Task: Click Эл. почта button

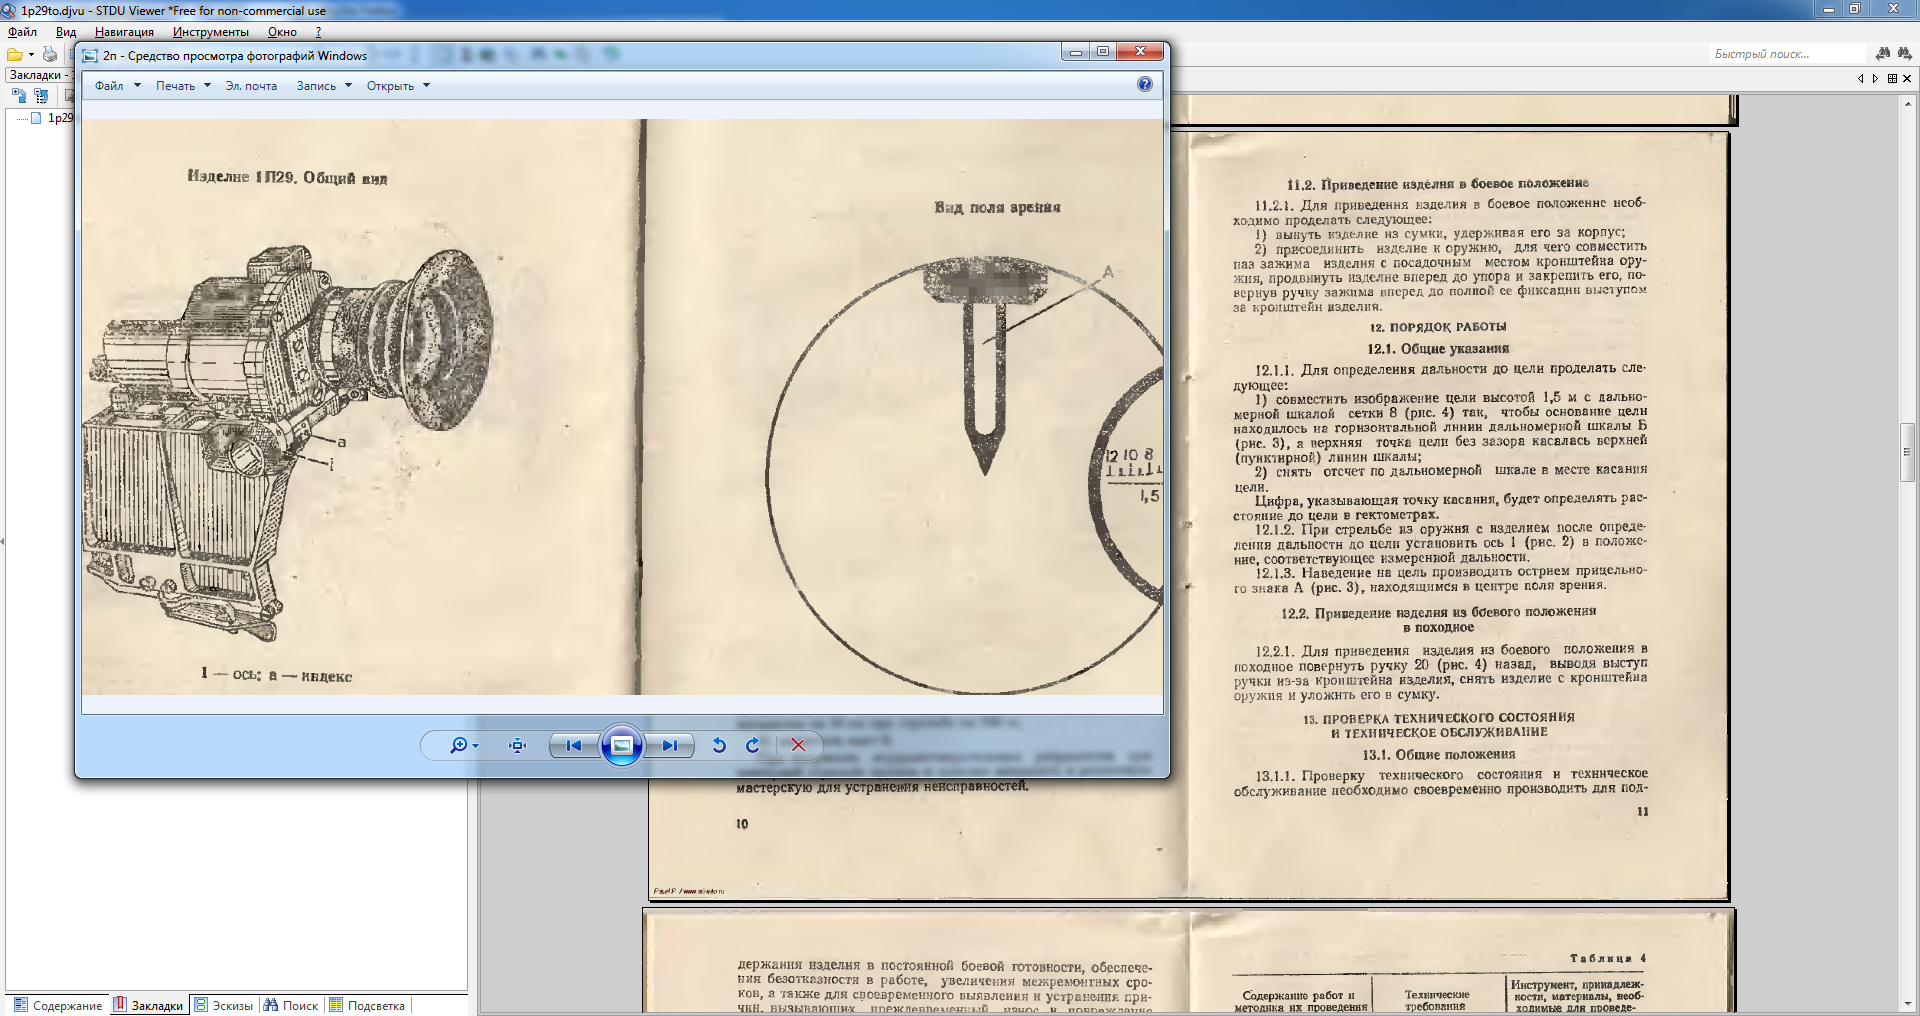Action: [251, 86]
